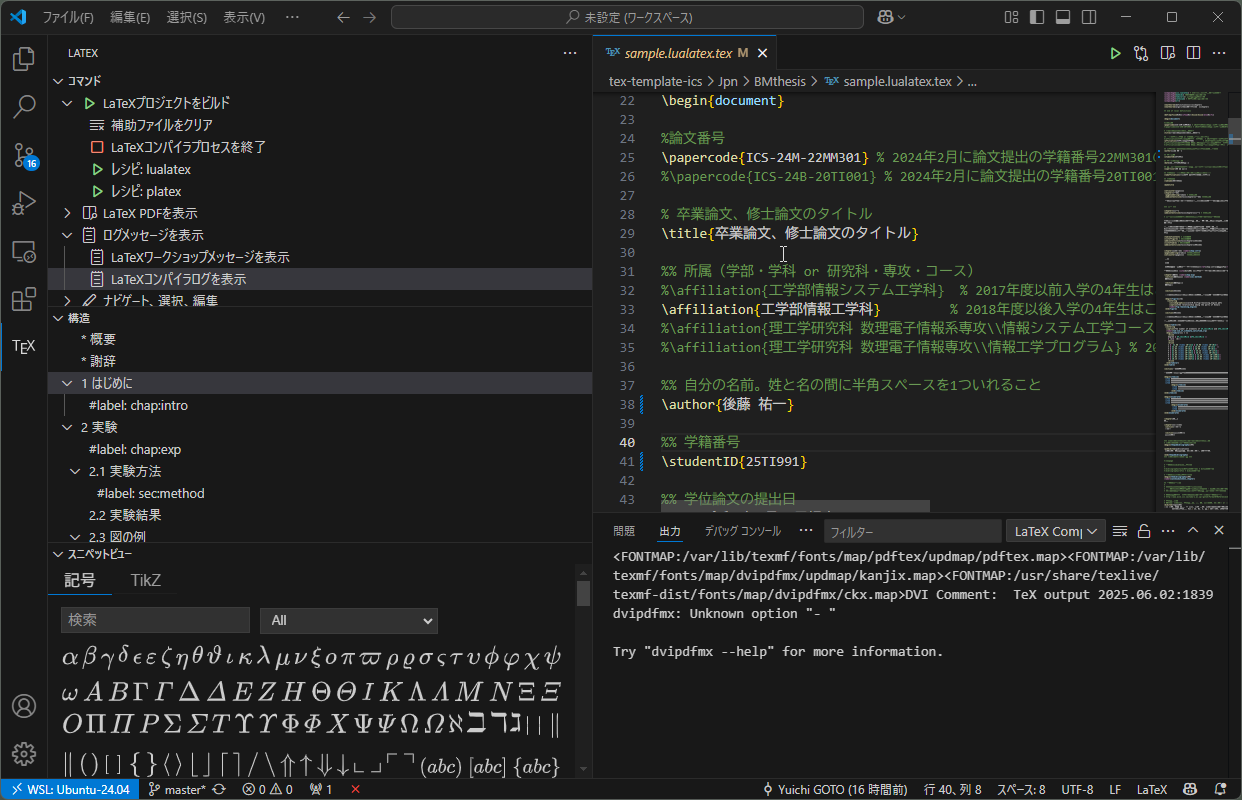This screenshot has height=800, width=1242.
Task: Click the master branch in status bar
Action: 177,790
